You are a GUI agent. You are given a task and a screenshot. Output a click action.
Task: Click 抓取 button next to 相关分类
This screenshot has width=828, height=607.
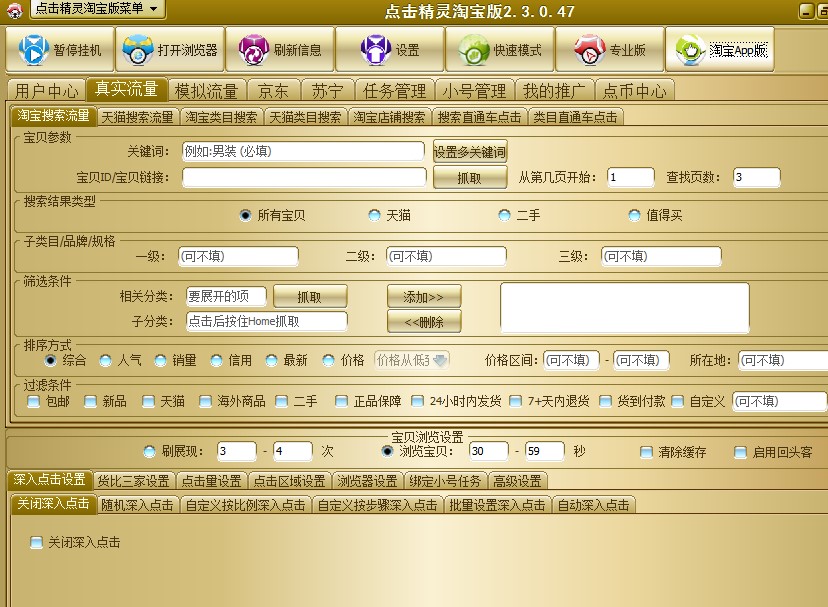pos(310,296)
